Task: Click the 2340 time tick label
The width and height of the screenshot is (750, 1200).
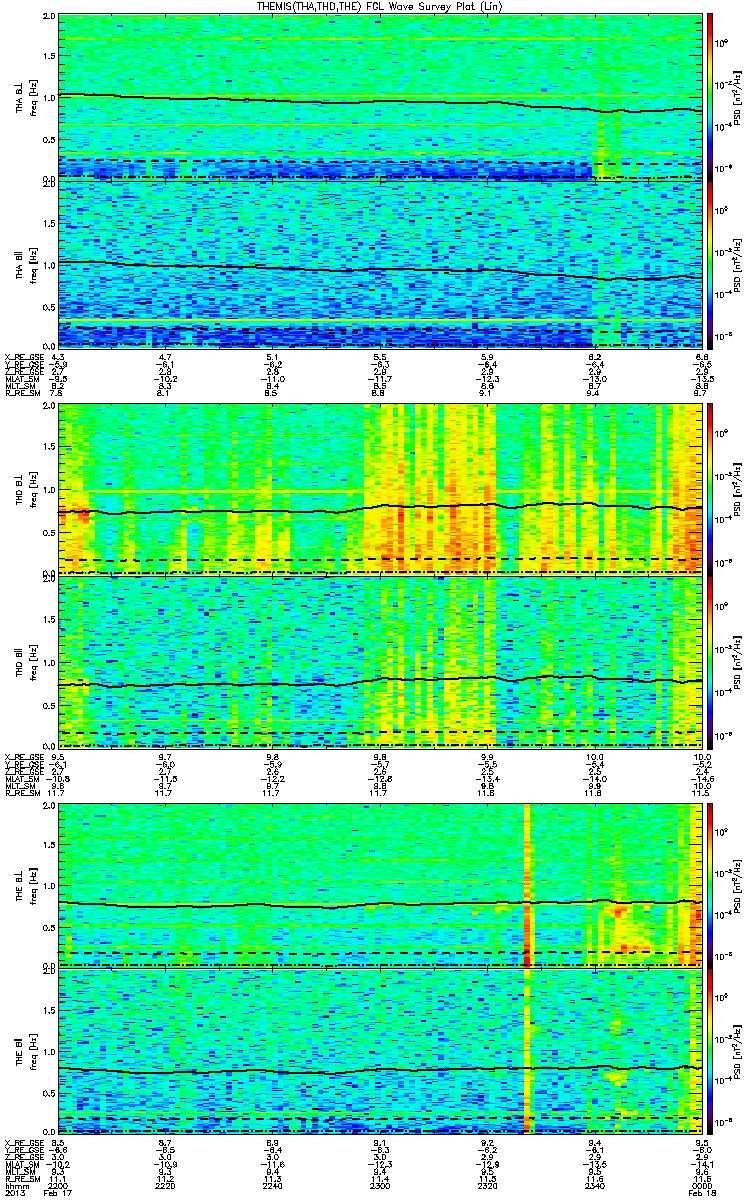Action: (x=596, y=1185)
